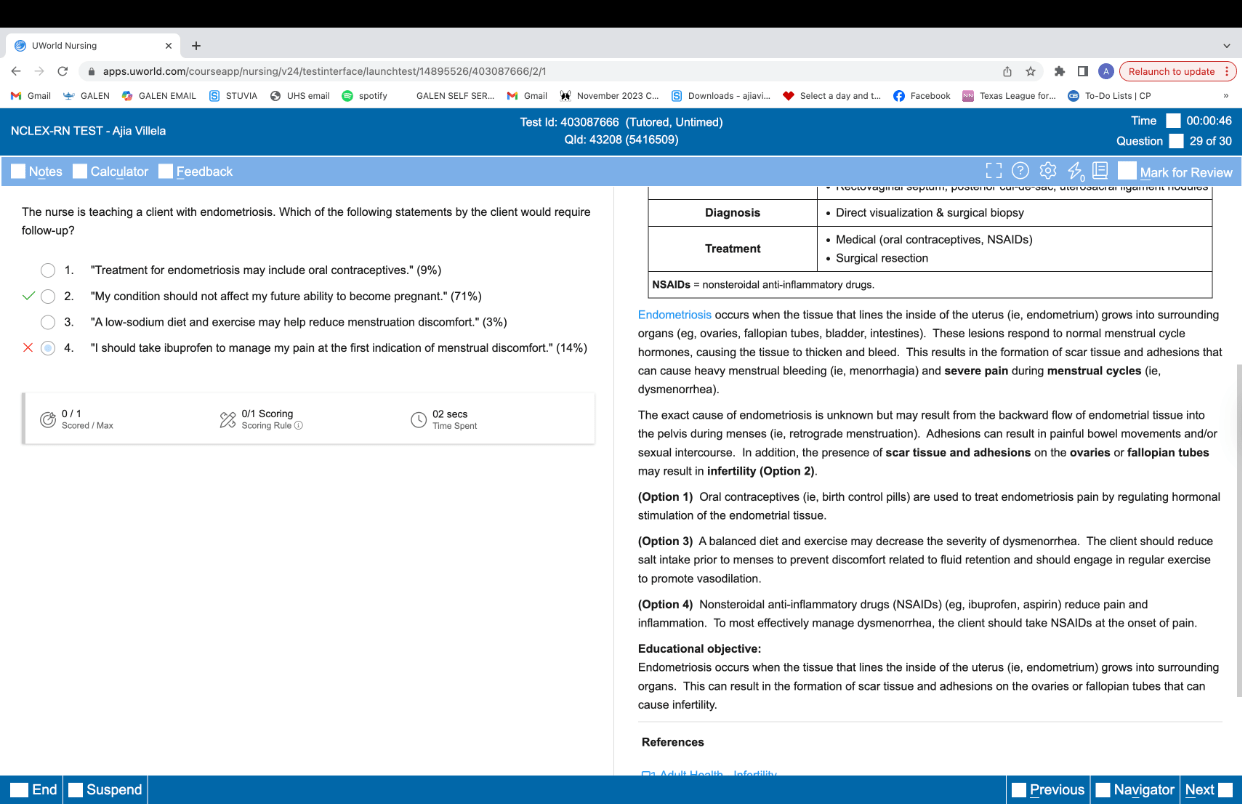The image size is (1242, 804).
Task: Click the share page icon in address bar
Action: [x=1008, y=71]
